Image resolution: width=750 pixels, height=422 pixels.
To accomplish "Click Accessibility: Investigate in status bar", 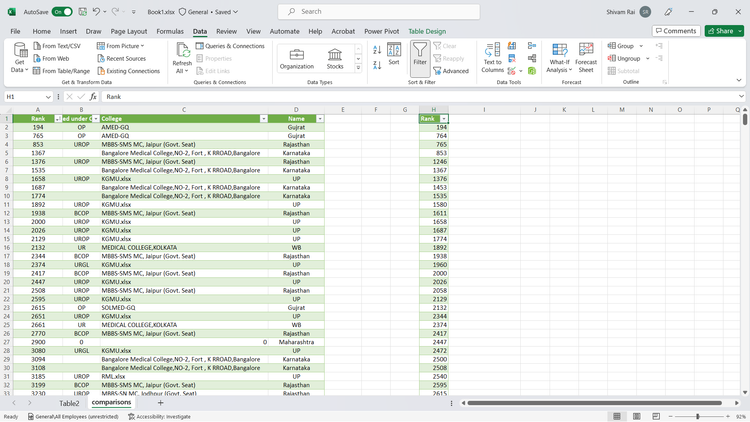I will 159,417.
